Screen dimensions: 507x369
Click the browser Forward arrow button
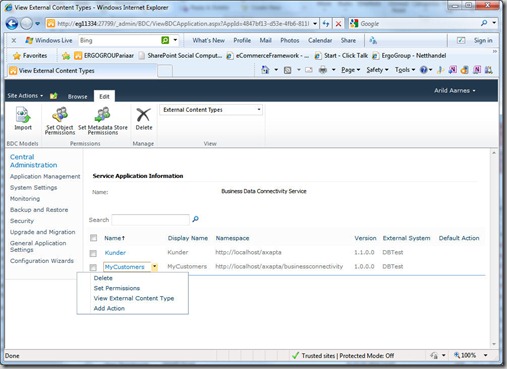[x=26, y=24]
